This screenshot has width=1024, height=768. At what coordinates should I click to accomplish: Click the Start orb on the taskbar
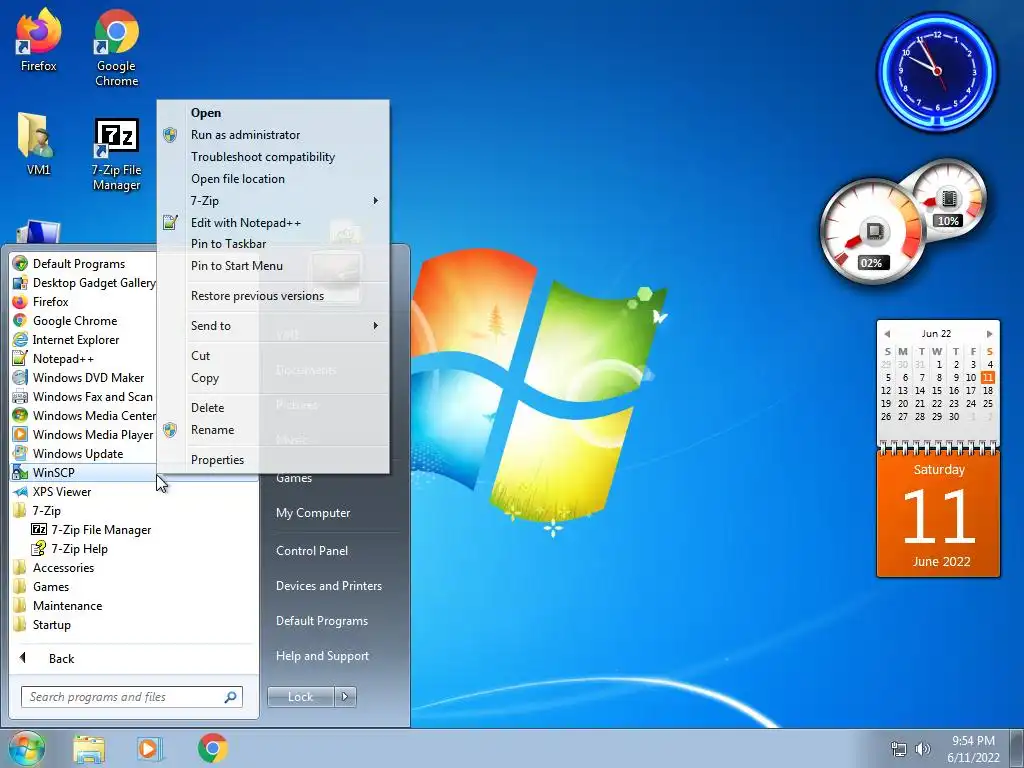click(26, 748)
